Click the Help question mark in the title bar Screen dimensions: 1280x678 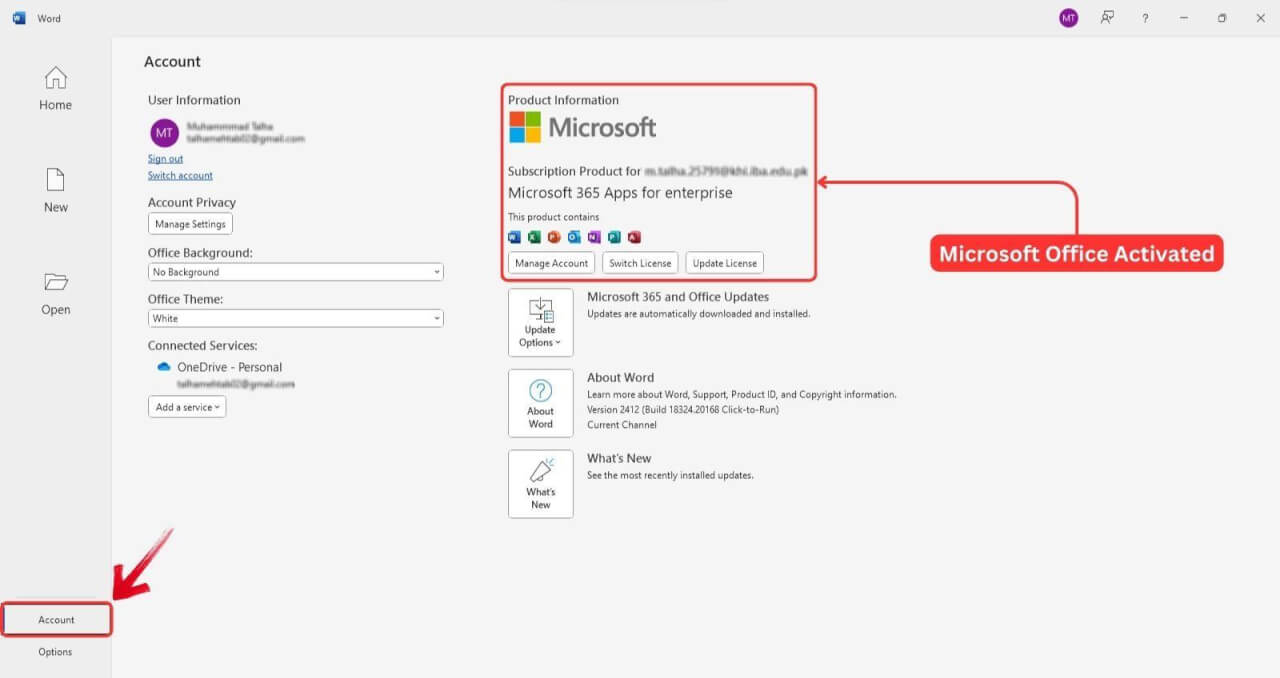1144,17
